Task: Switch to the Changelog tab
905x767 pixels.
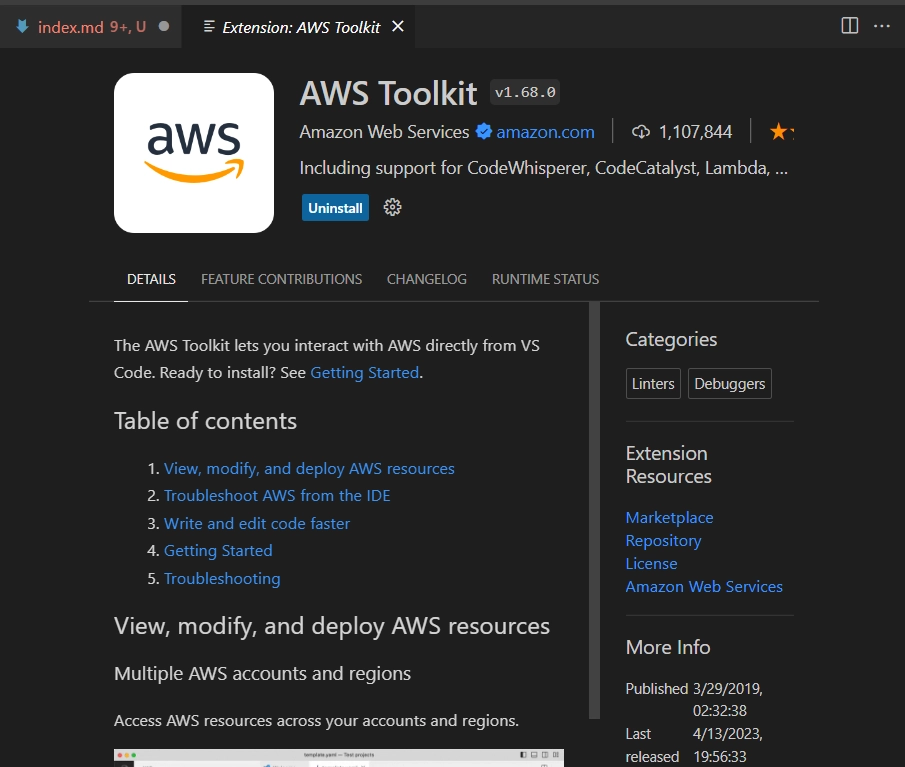Action: tap(426, 279)
